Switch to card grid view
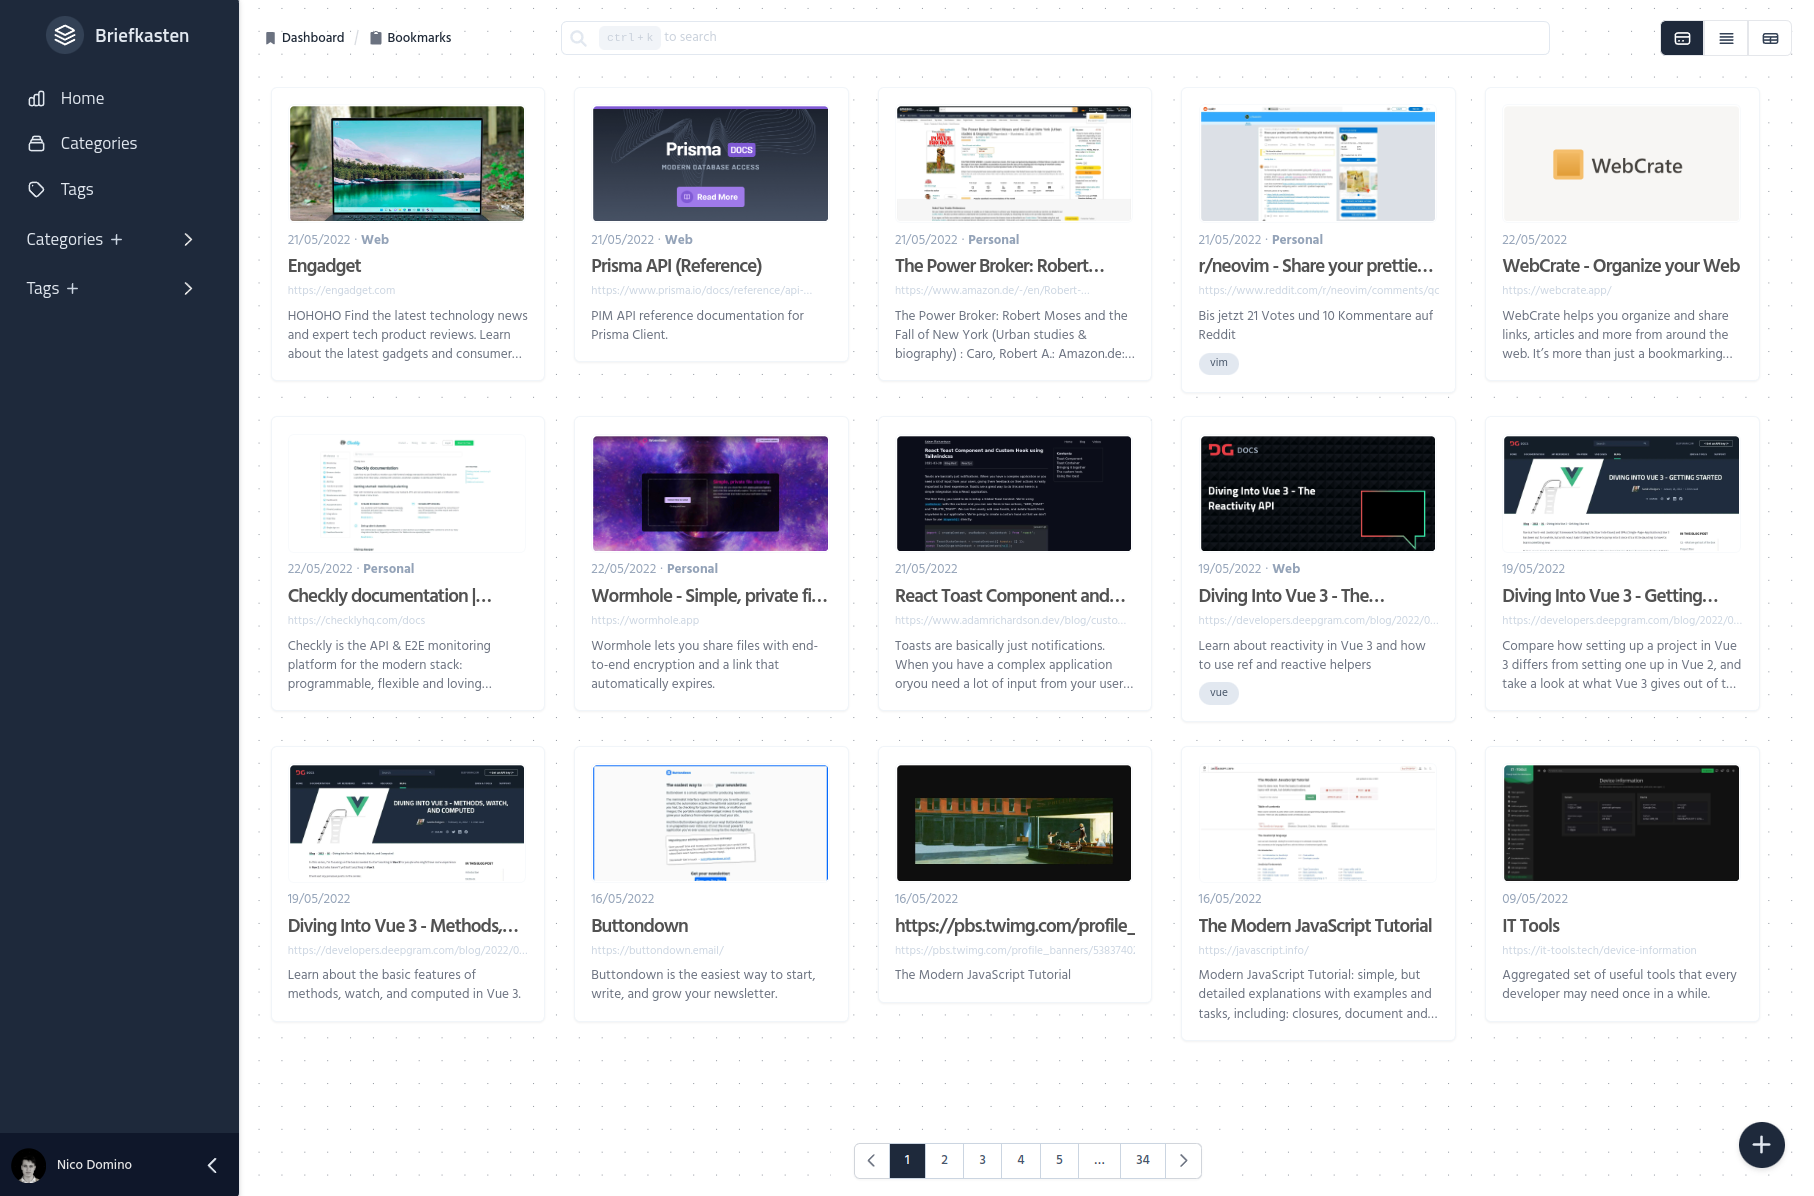Viewport: 1814px width, 1196px height. click(1682, 38)
